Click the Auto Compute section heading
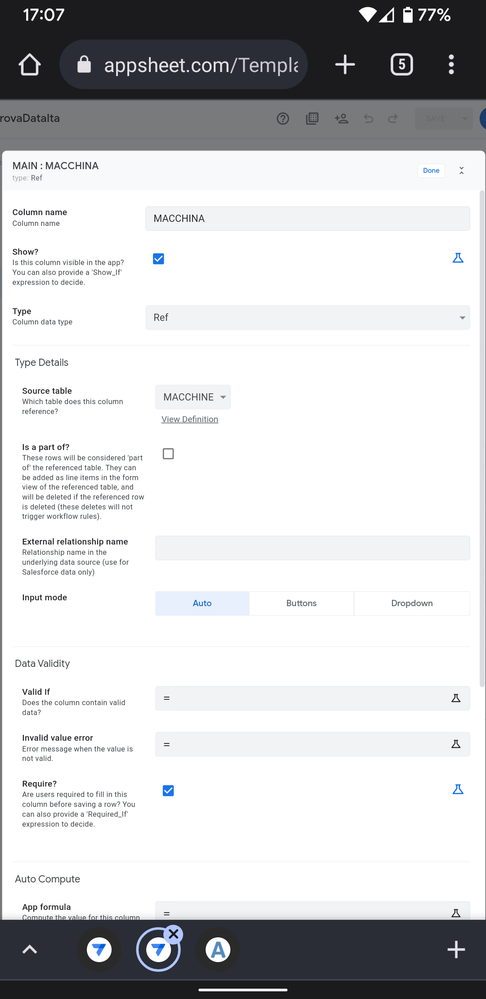Viewport: 486px width, 999px height. [x=47, y=879]
